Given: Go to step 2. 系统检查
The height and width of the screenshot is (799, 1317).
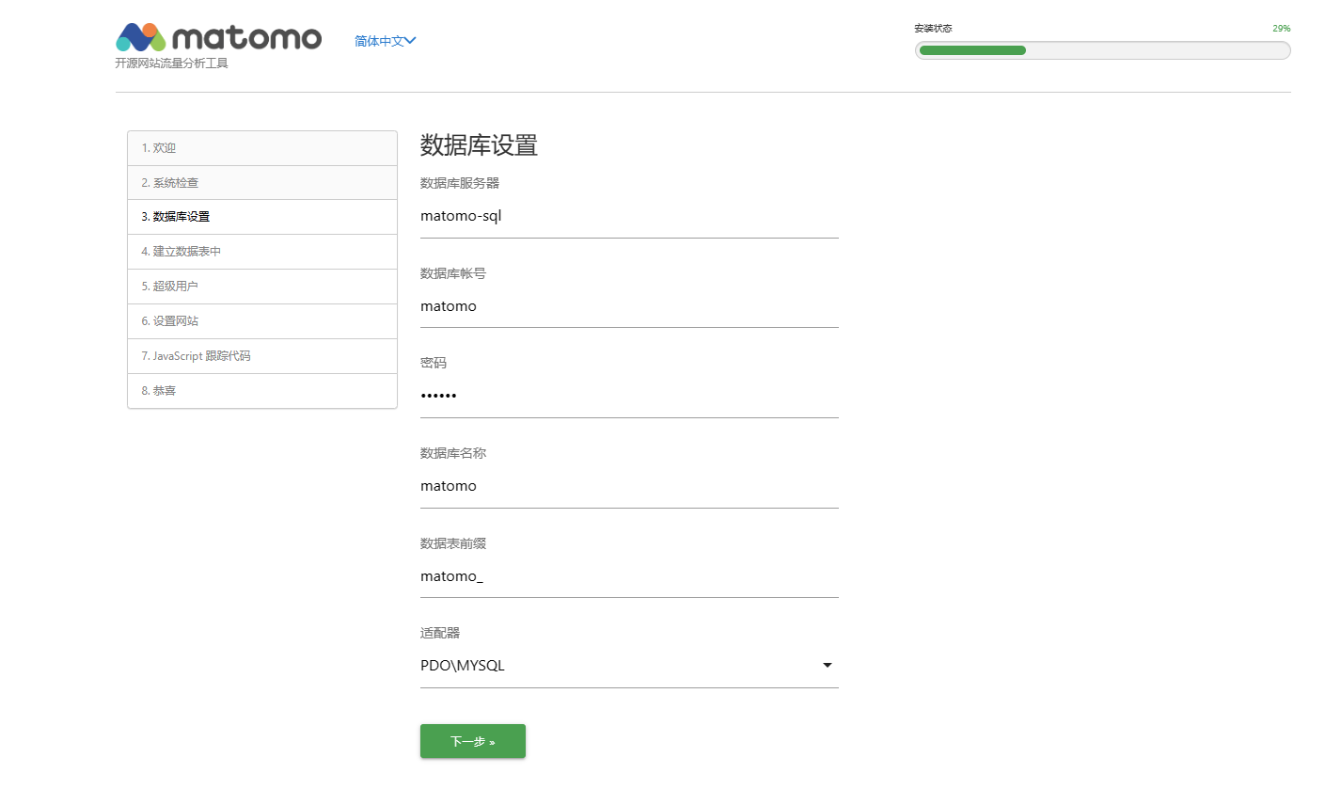Looking at the screenshot, I should [262, 183].
